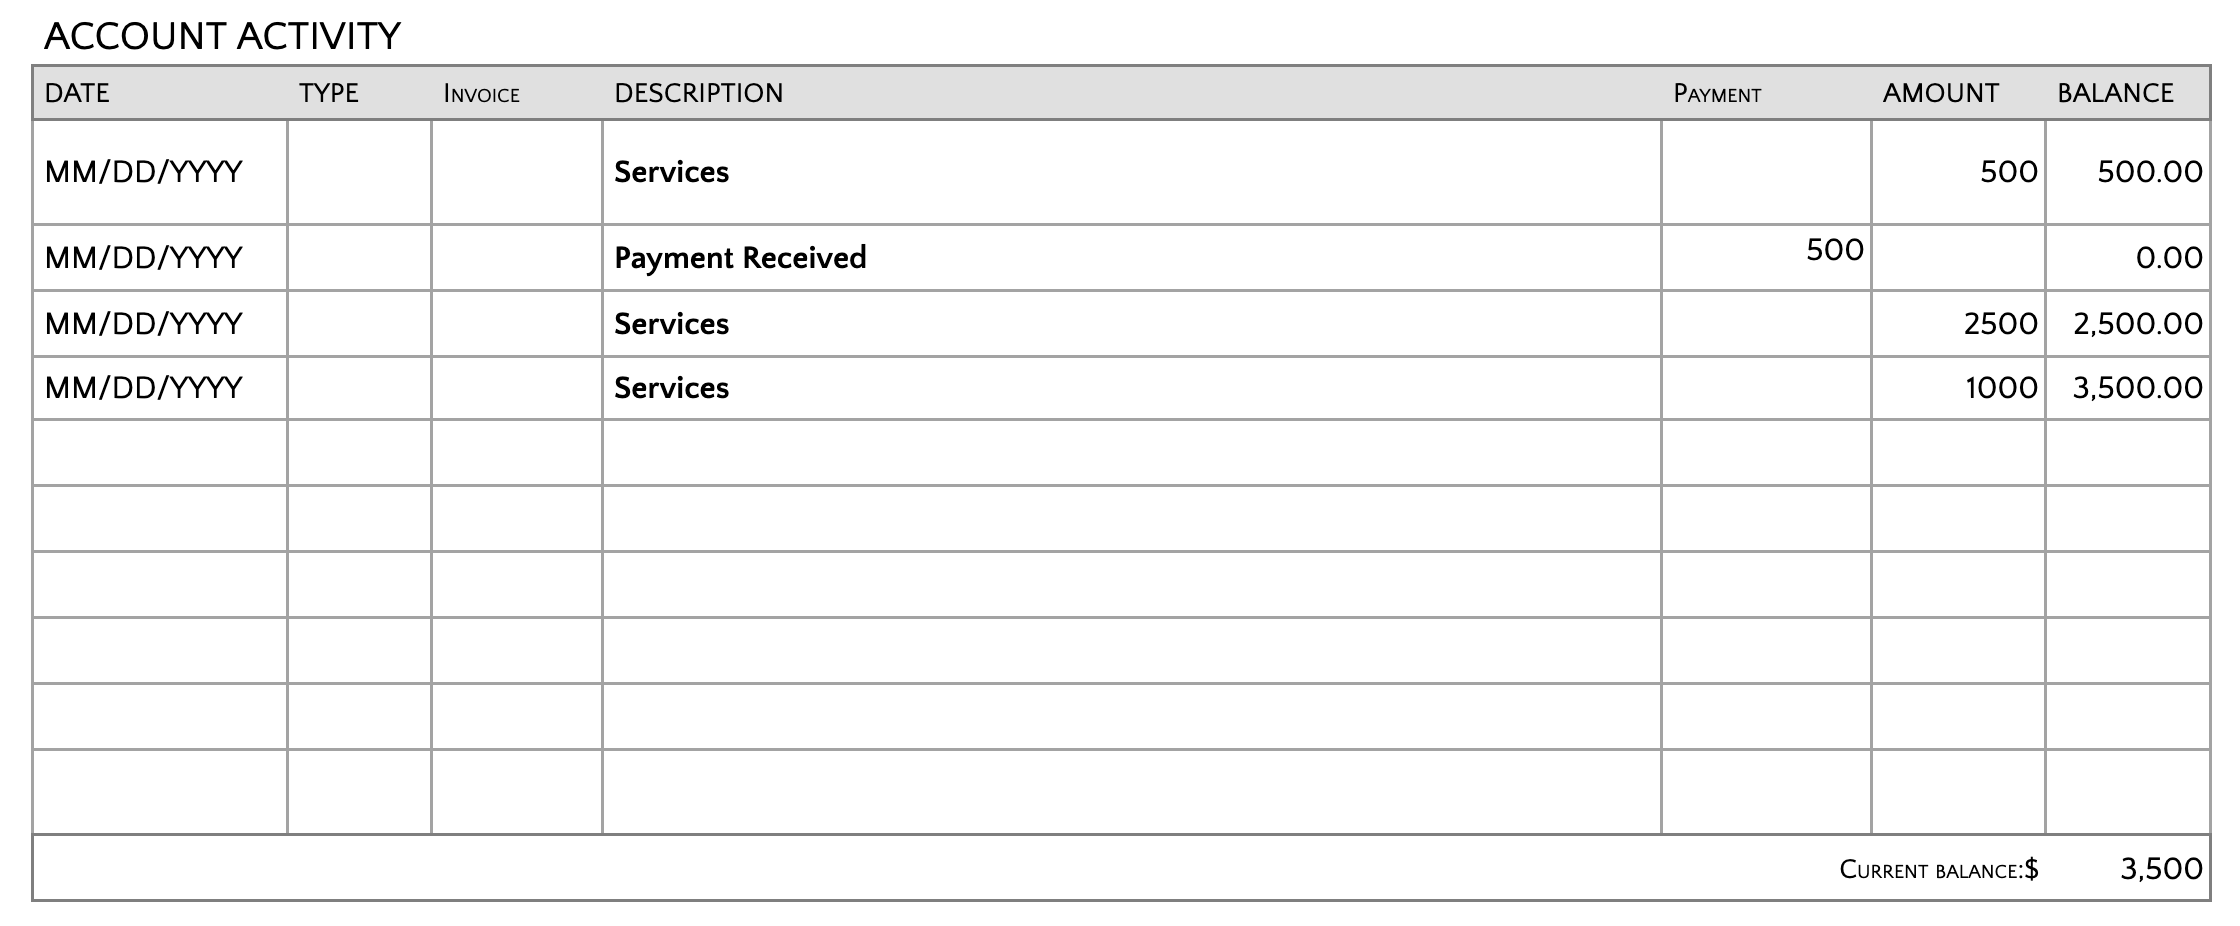Click the current balance 3,500 total

click(x=2160, y=869)
